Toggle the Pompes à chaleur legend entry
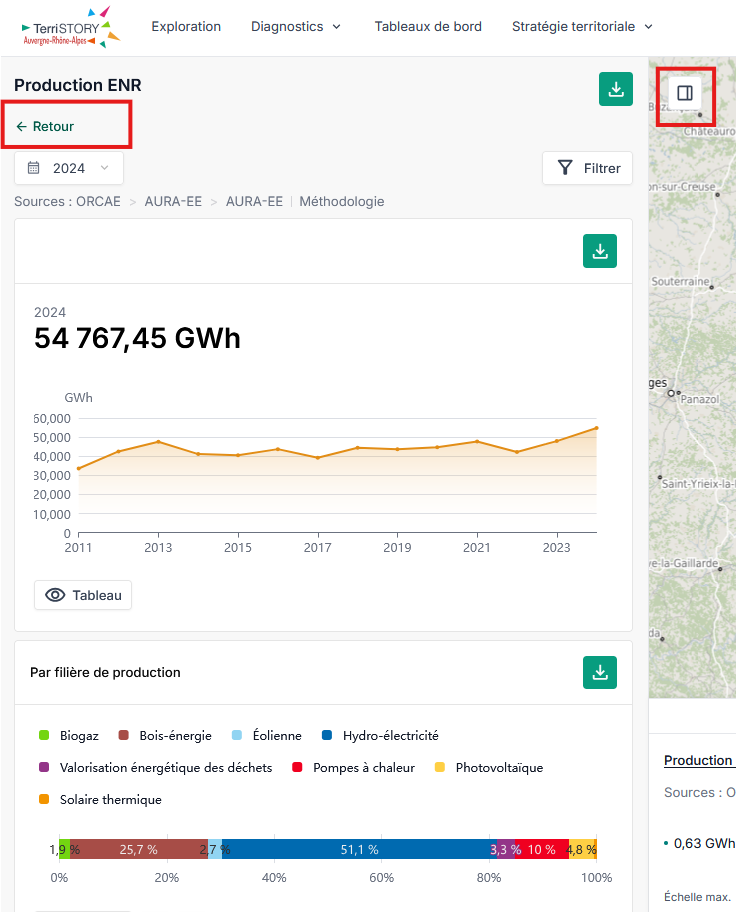 click(353, 767)
